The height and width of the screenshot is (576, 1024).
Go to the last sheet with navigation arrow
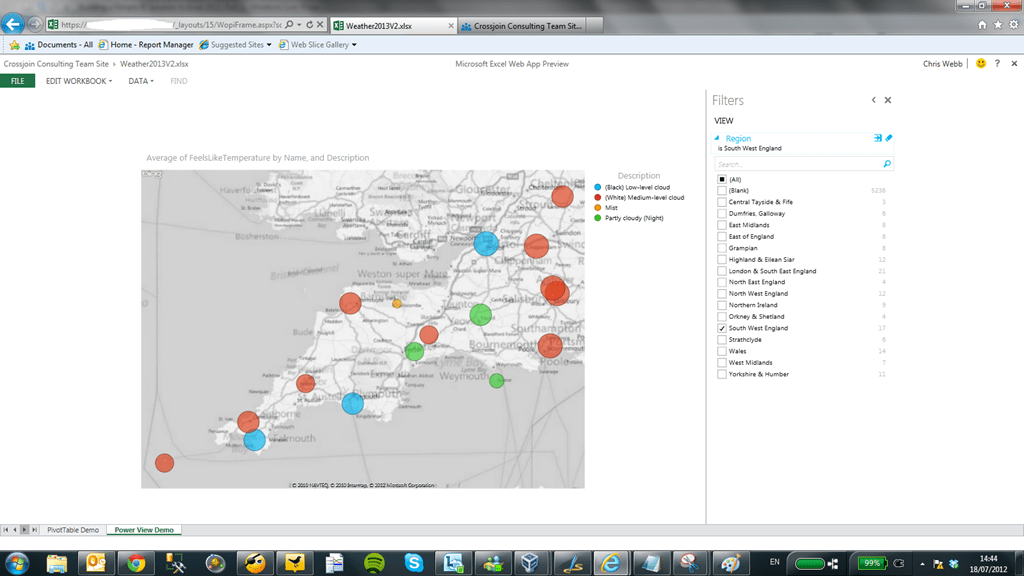[x=34, y=530]
